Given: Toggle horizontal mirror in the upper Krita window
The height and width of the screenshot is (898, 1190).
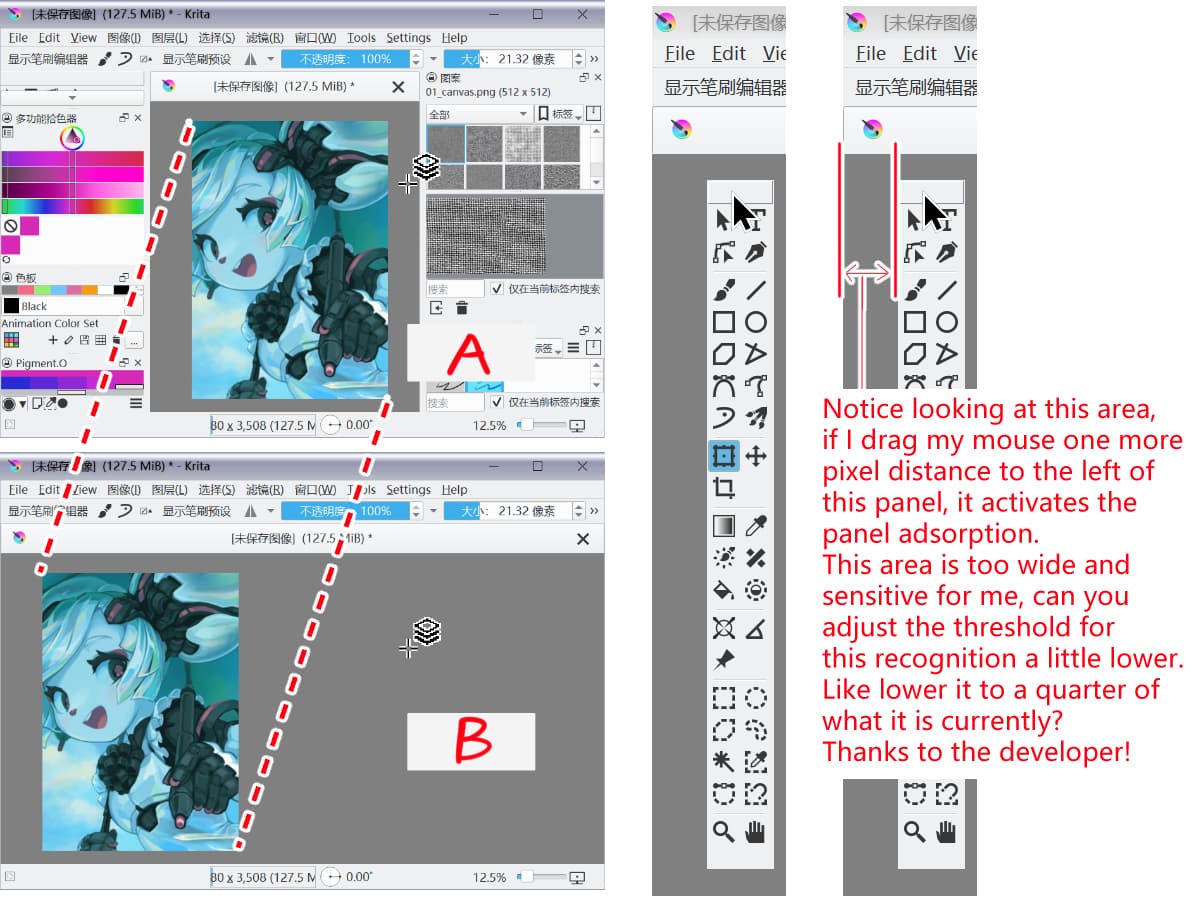Looking at the screenshot, I should point(250,58).
